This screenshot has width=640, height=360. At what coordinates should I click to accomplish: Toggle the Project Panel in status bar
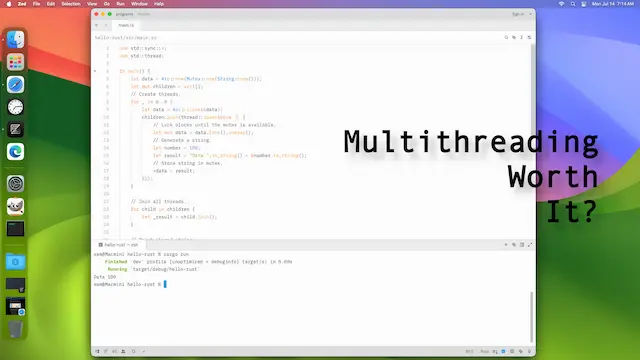pyautogui.click(x=97, y=351)
